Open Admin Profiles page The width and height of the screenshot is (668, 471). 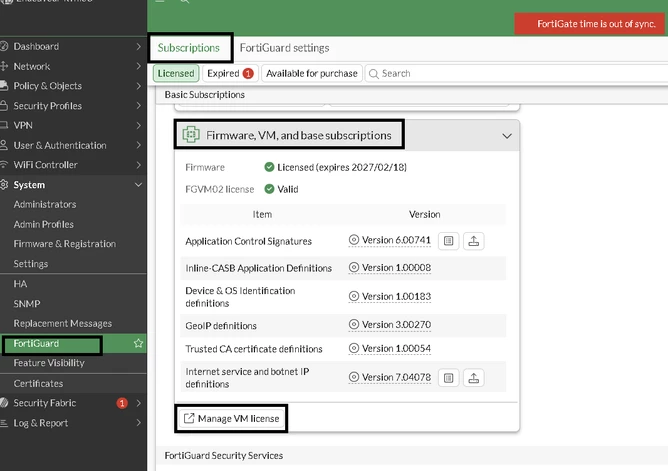43,224
